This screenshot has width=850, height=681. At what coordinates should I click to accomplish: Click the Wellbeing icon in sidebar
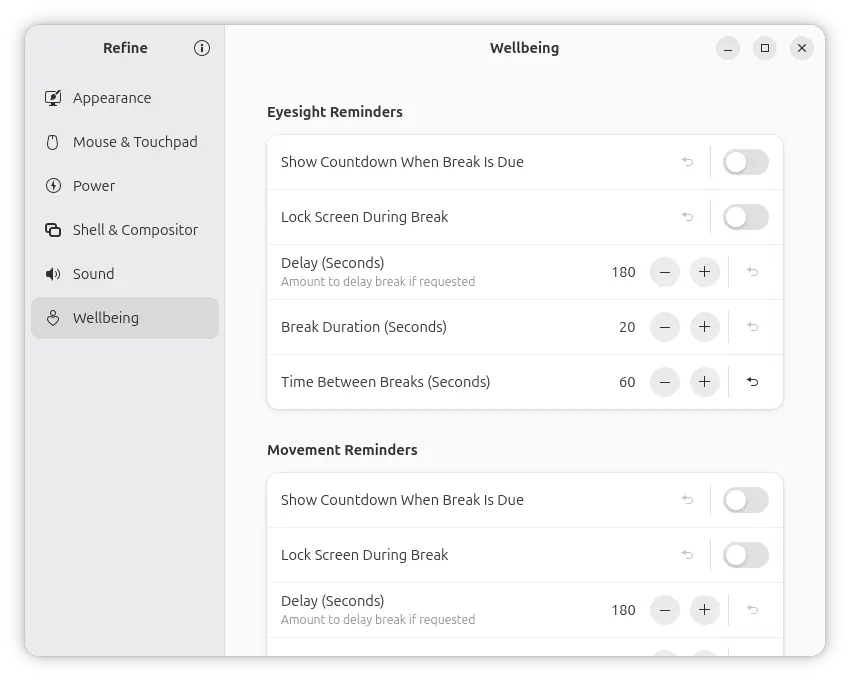[53, 318]
